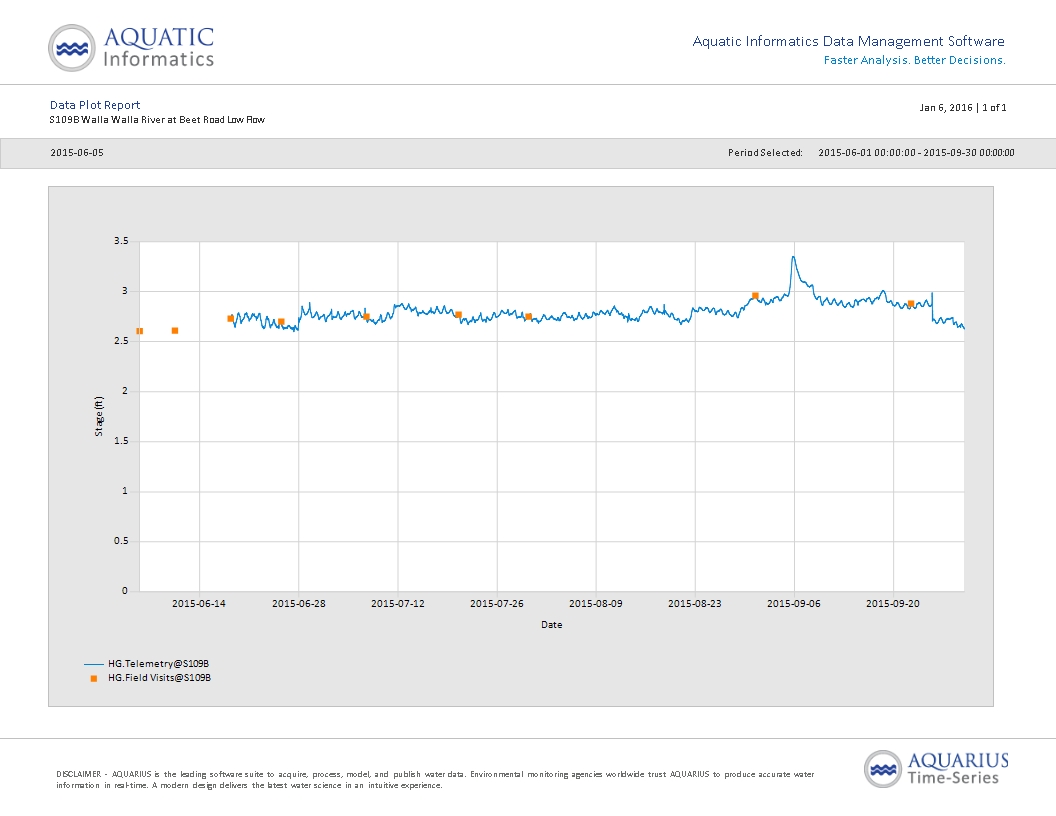Click the AQUARIUS Time-Series wave logo
The width and height of the screenshot is (1056, 816).
point(883,769)
